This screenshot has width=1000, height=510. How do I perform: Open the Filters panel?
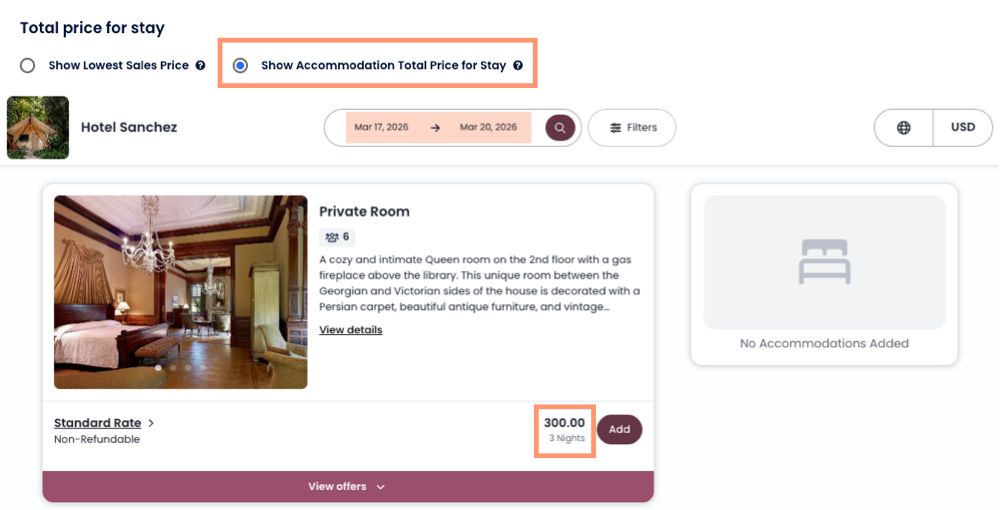[x=633, y=128]
